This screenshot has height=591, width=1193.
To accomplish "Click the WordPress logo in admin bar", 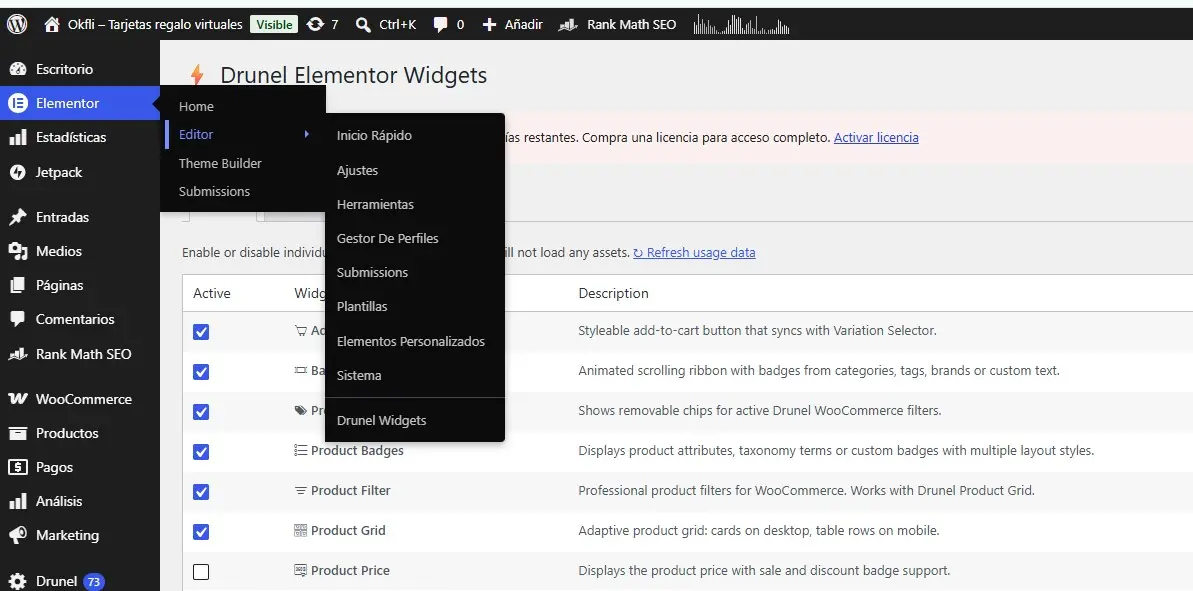I will 17,24.
